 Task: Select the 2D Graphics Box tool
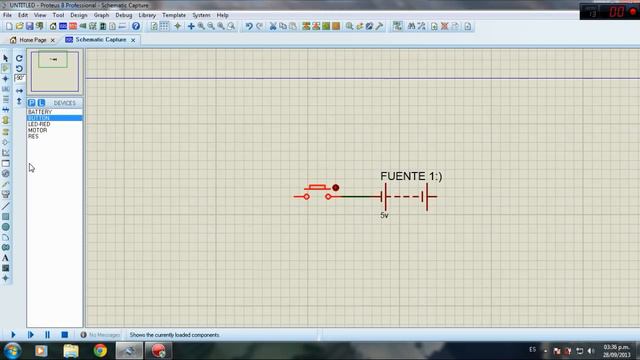6,217
